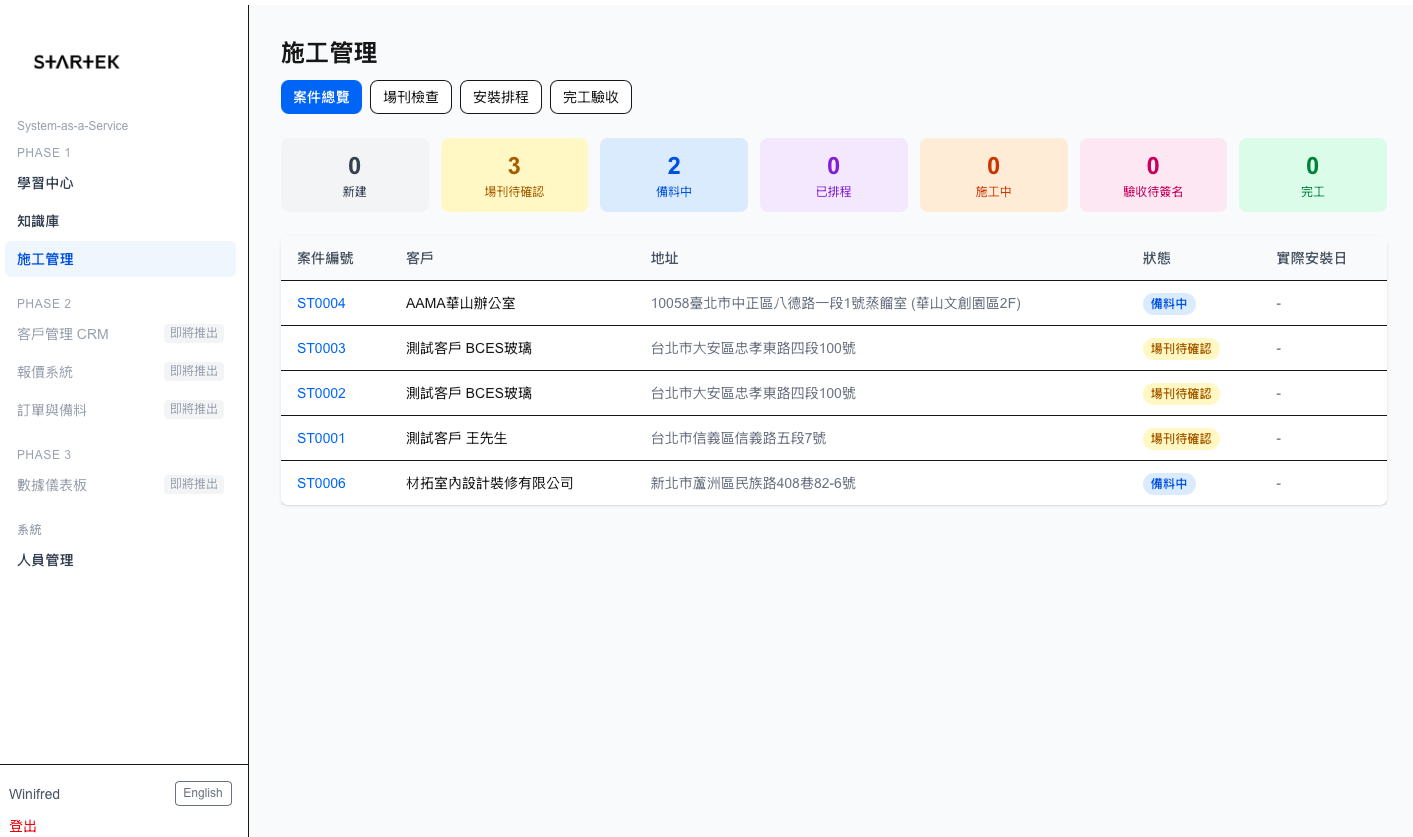
Task: Switch to the 場刊檢查 tab
Action: [x=410, y=97]
